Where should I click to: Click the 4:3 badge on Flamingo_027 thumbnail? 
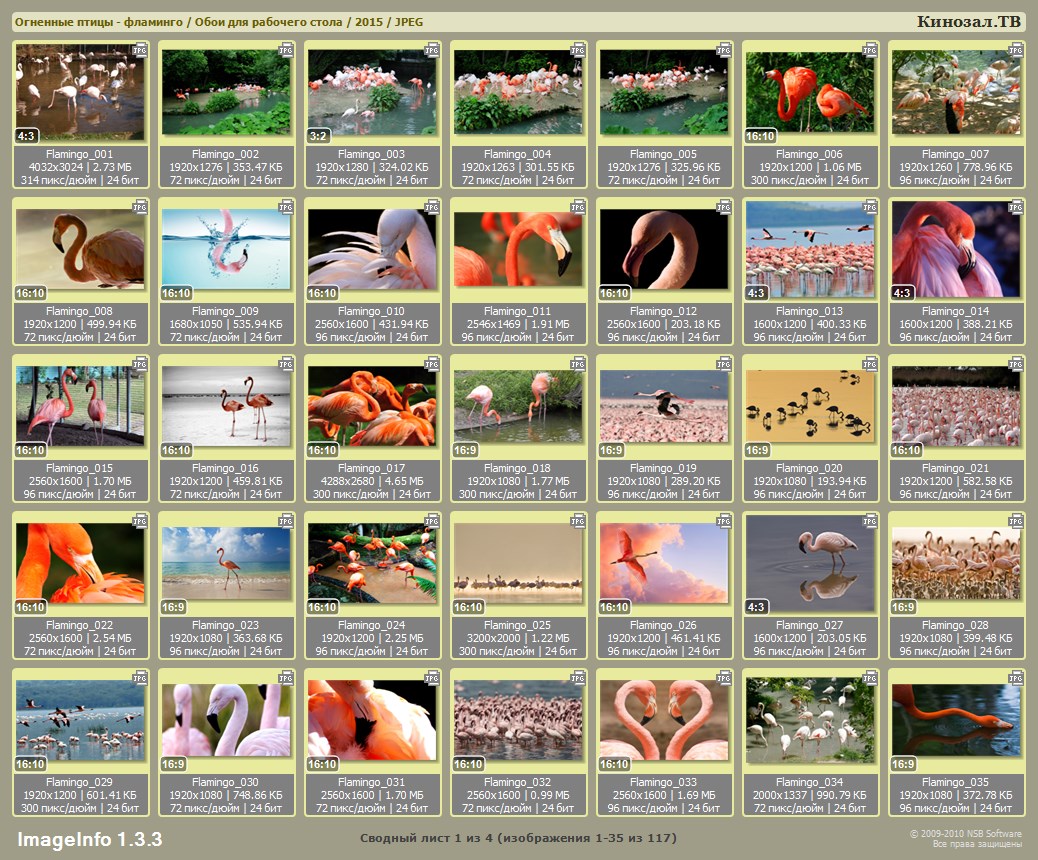[x=757, y=607]
